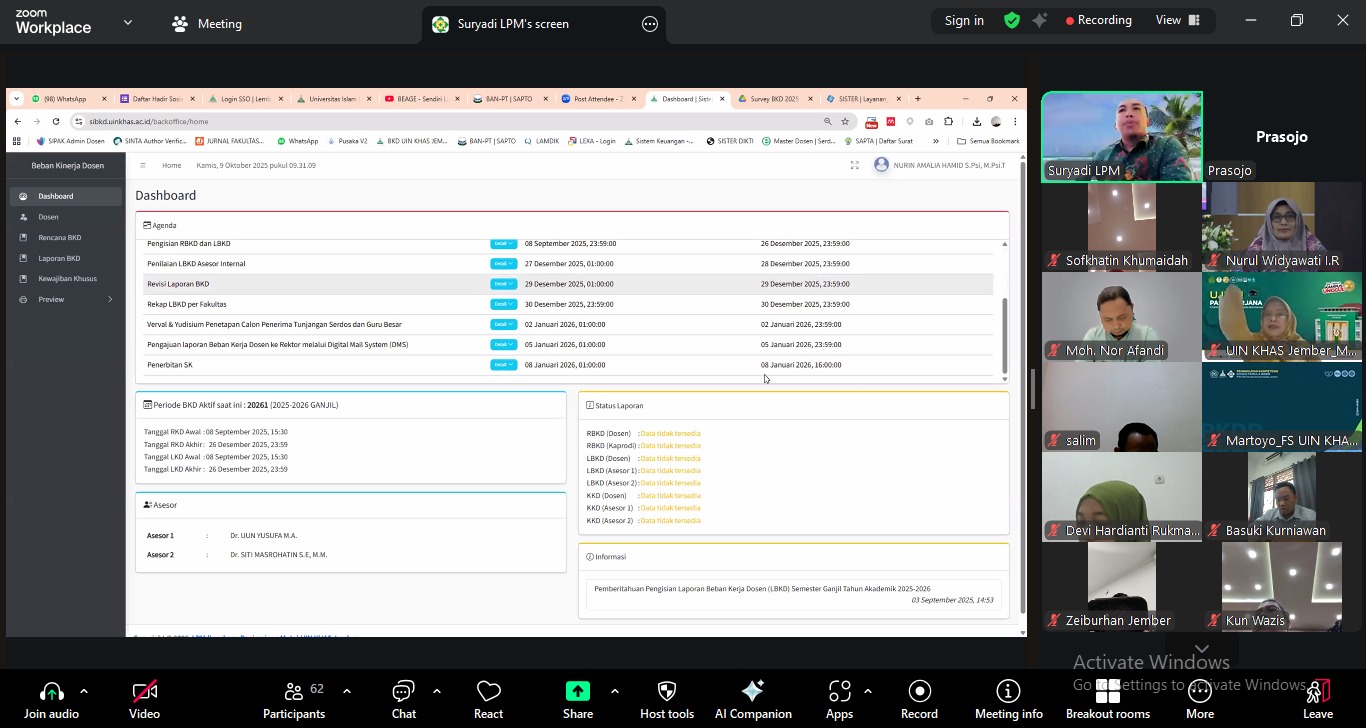
Task: Open the Participants panel icon
Action: (x=293, y=692)
